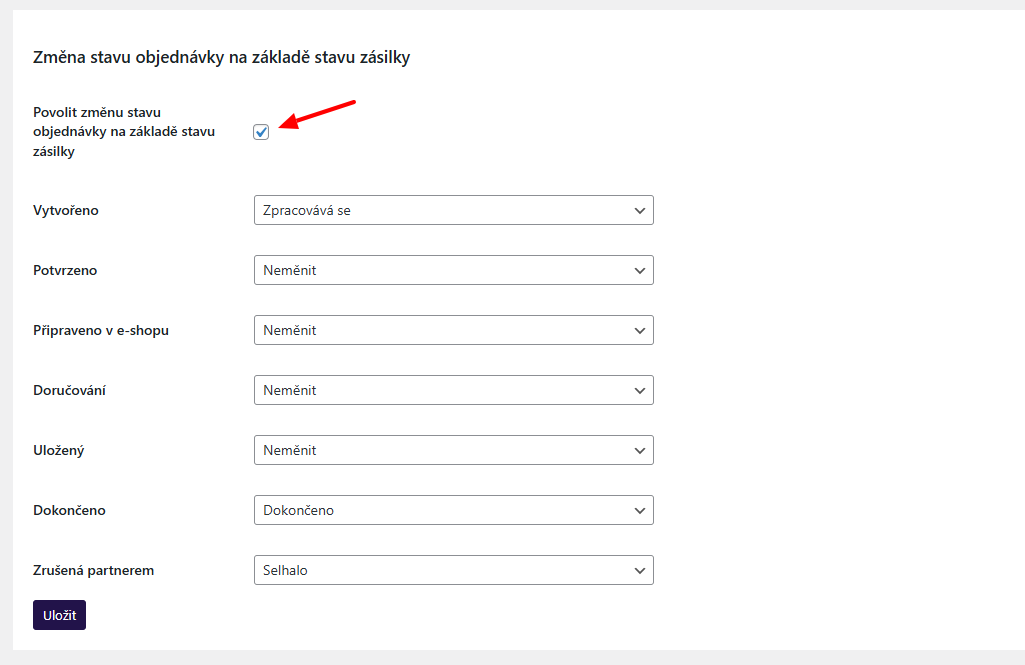Expand the Zrušená partnerem dropdown showing Selhalo
Viewport: 1025px width, 665px height.
453,570
